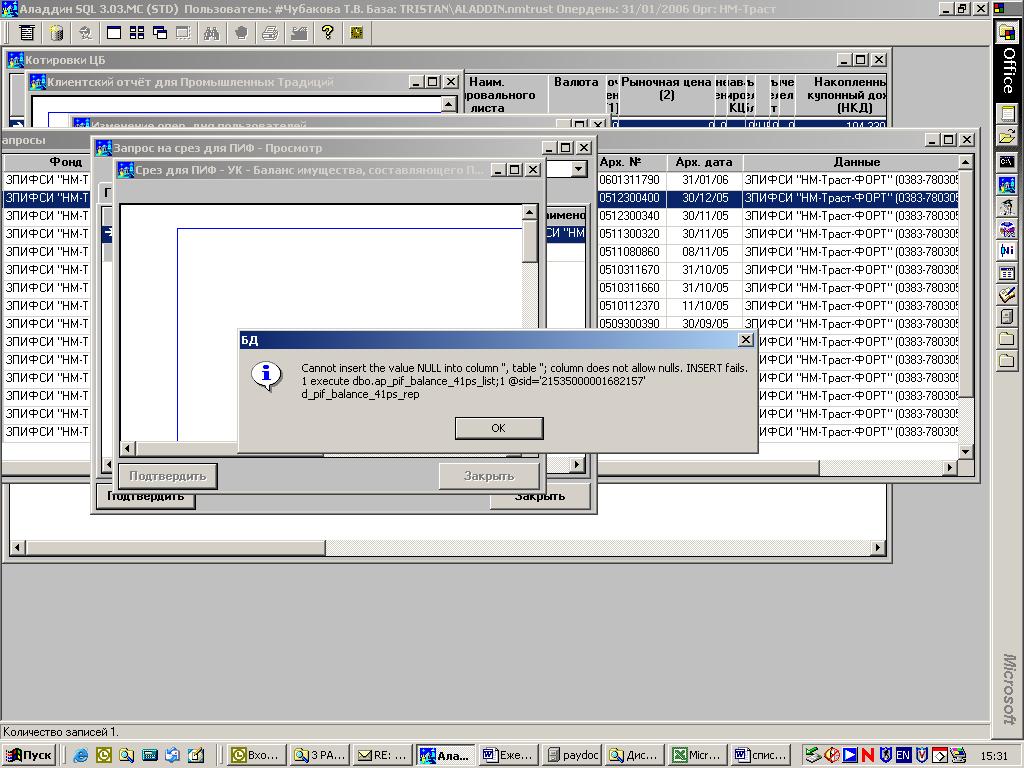Open help with the yellow question mark icon
The height and width of the screenshot is (768, 1024).
coord(327,33)
